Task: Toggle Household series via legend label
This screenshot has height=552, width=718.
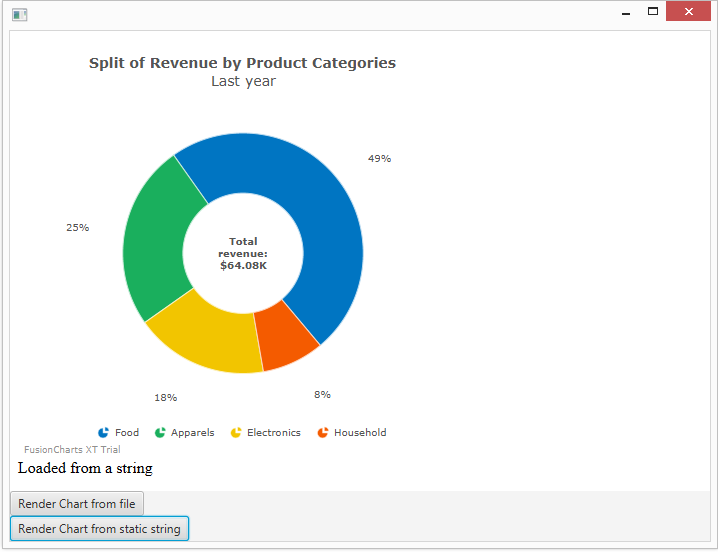Action: tap(360, 433)
